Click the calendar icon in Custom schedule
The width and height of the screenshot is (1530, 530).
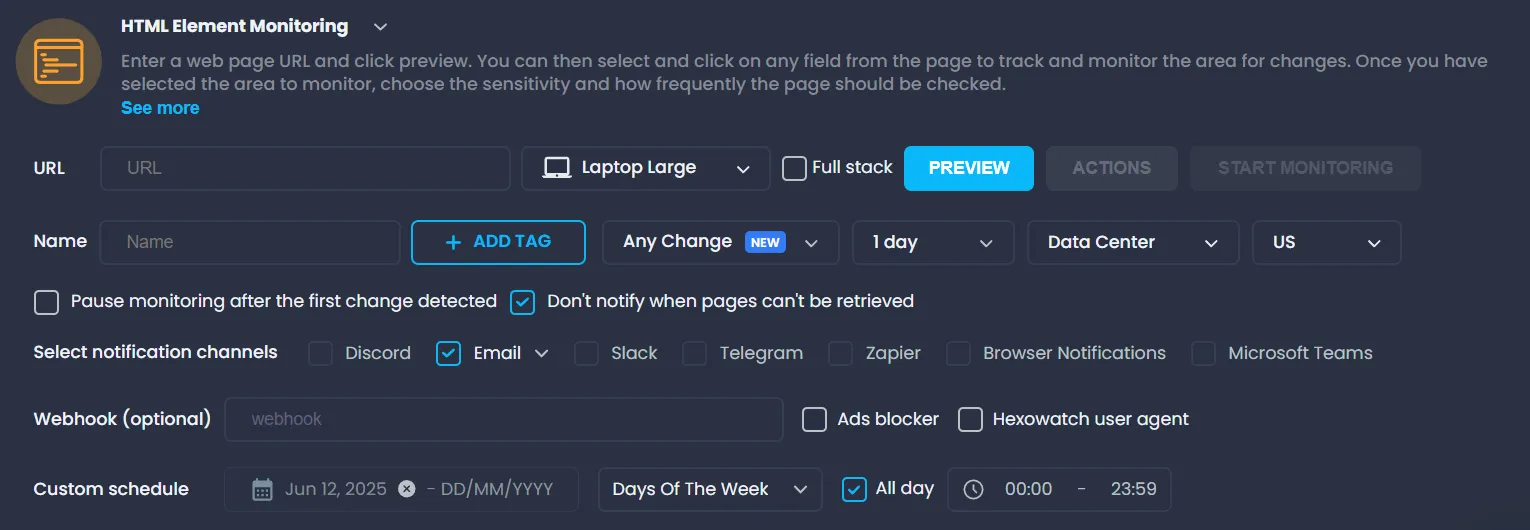(262, 489)
